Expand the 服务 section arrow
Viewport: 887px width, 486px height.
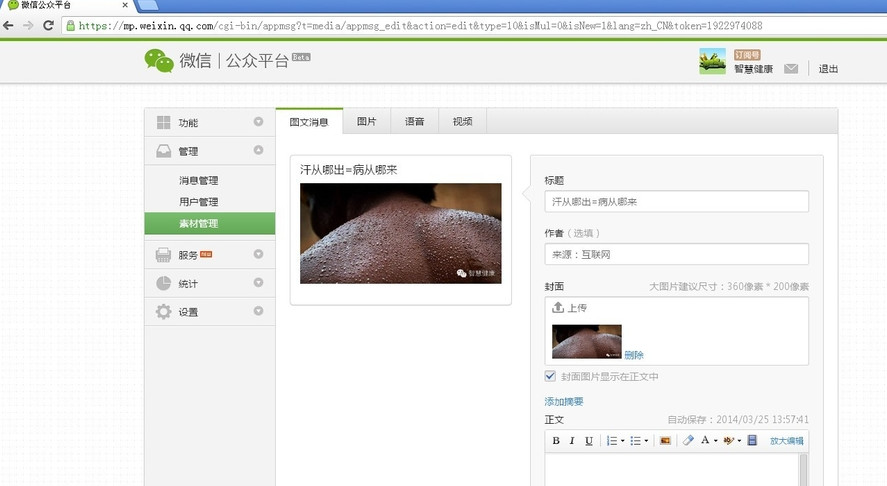[x=259, y=254]
